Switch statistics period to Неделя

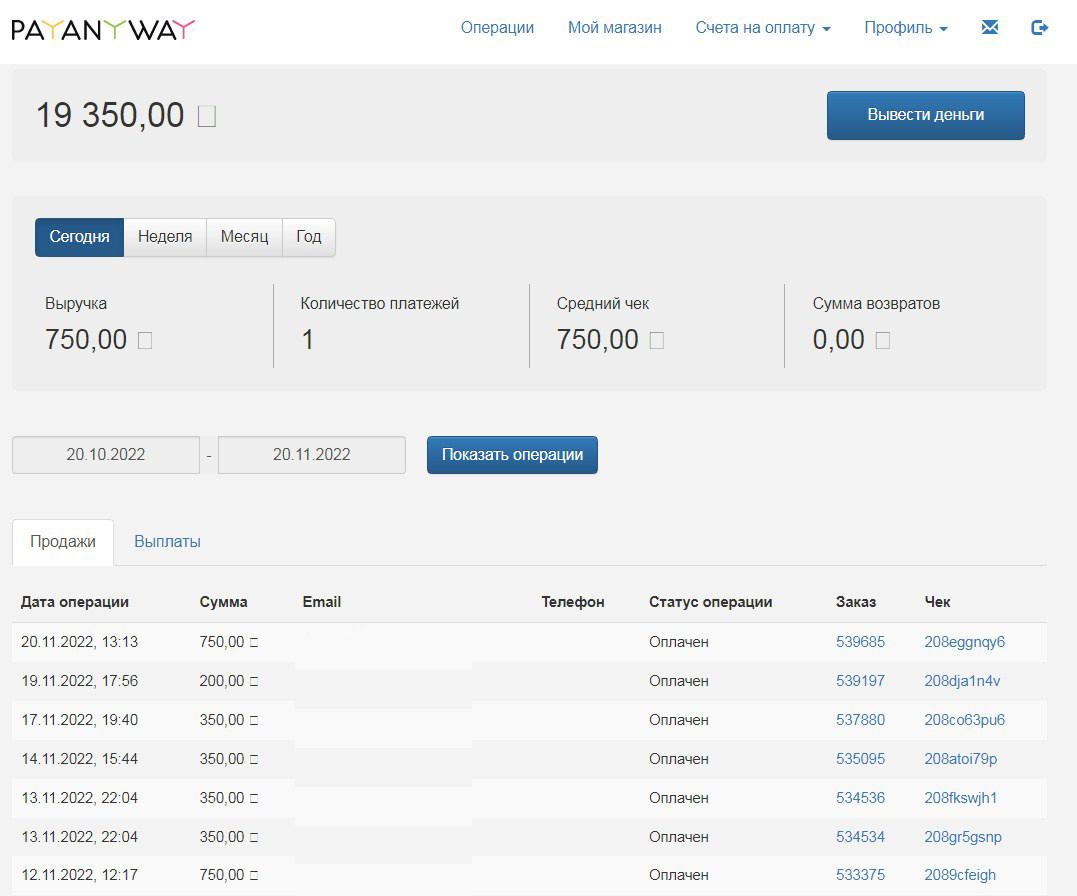pyautogui.click(x=165, y=237)
